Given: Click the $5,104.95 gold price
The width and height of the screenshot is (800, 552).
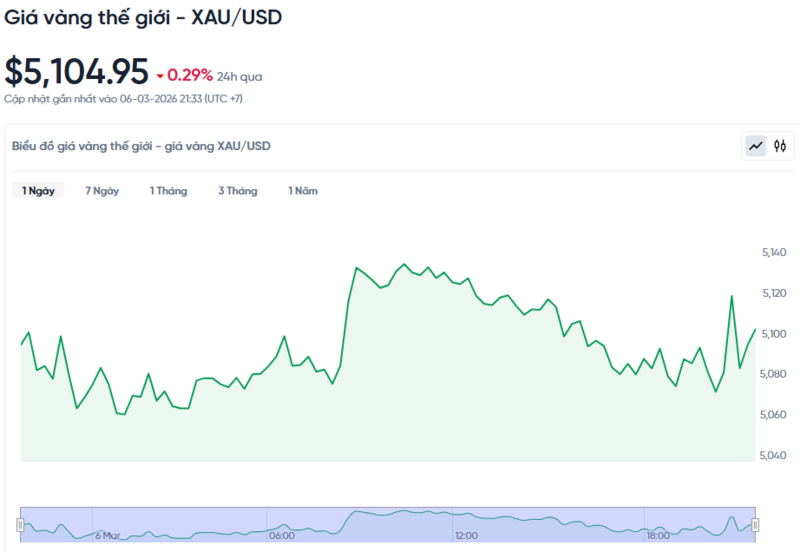Looking at the screenshot, I should [x=76, y=72].
